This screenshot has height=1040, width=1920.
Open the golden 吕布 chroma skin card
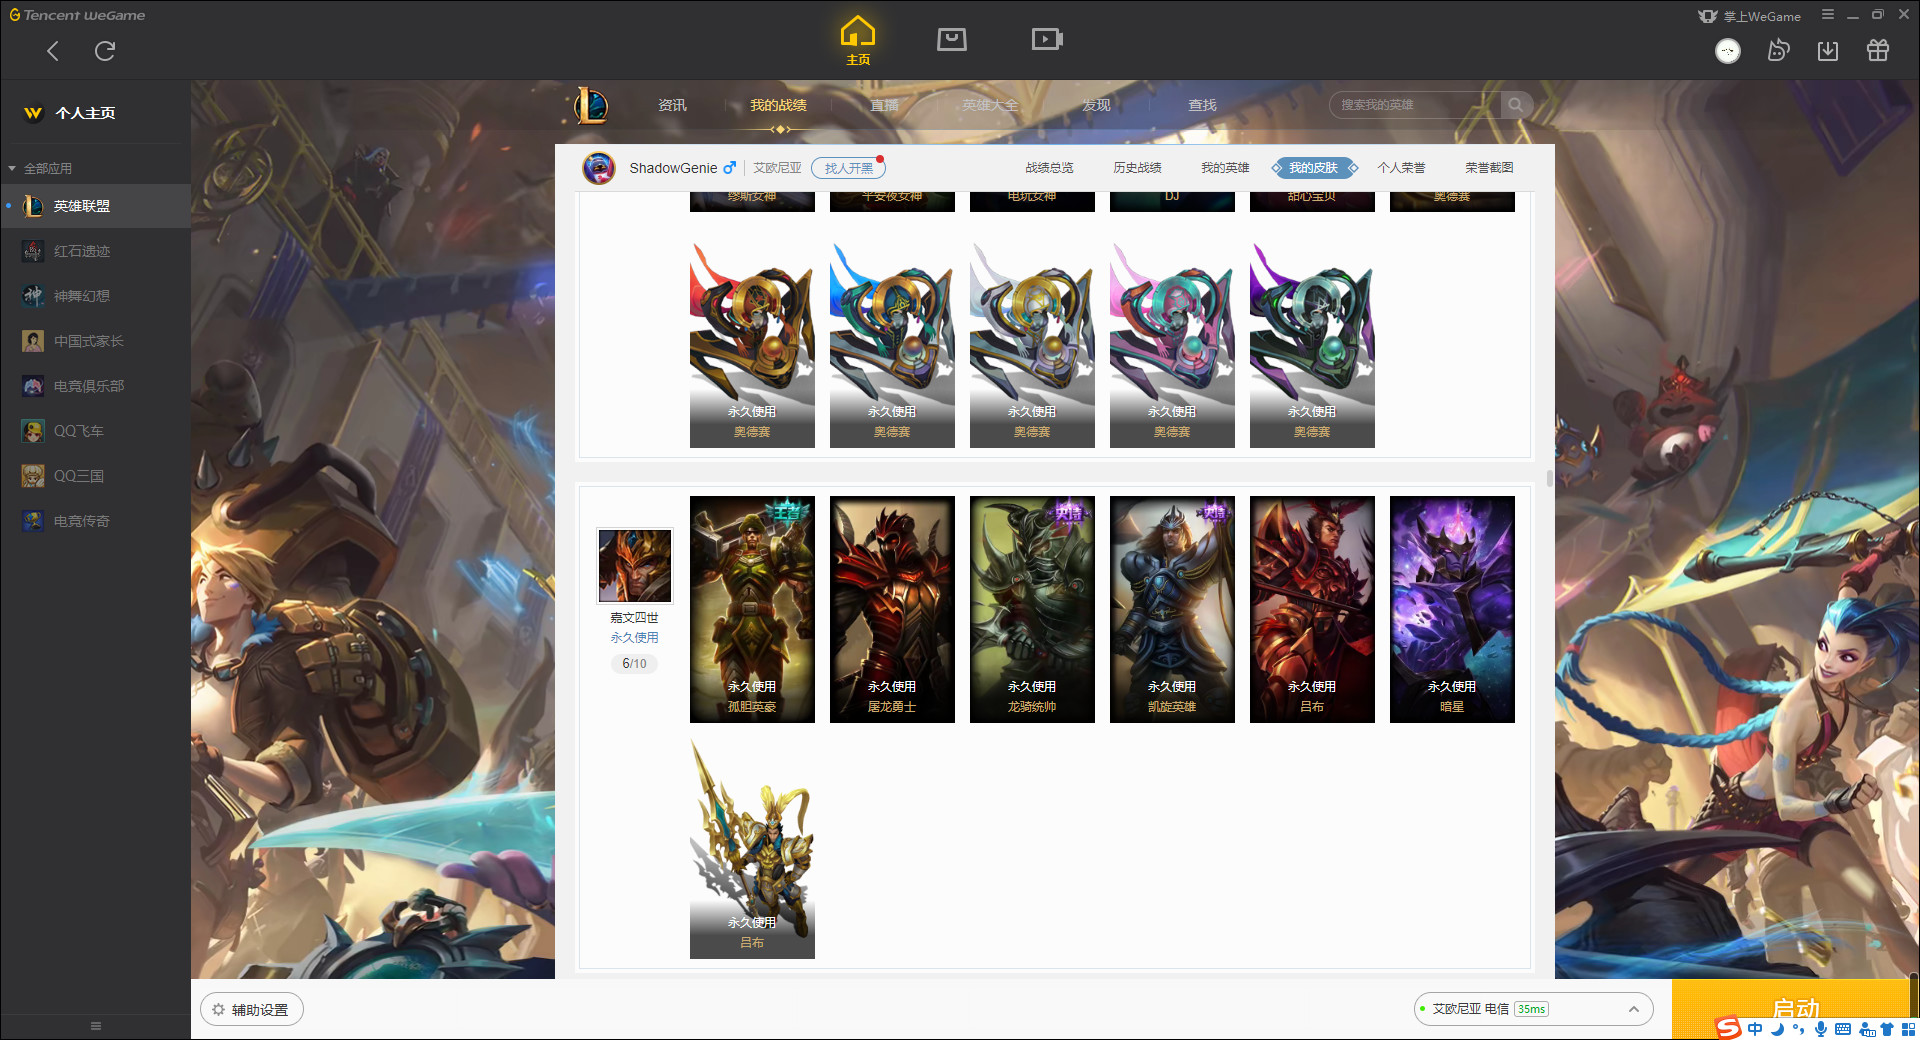[x=752, y=848]
